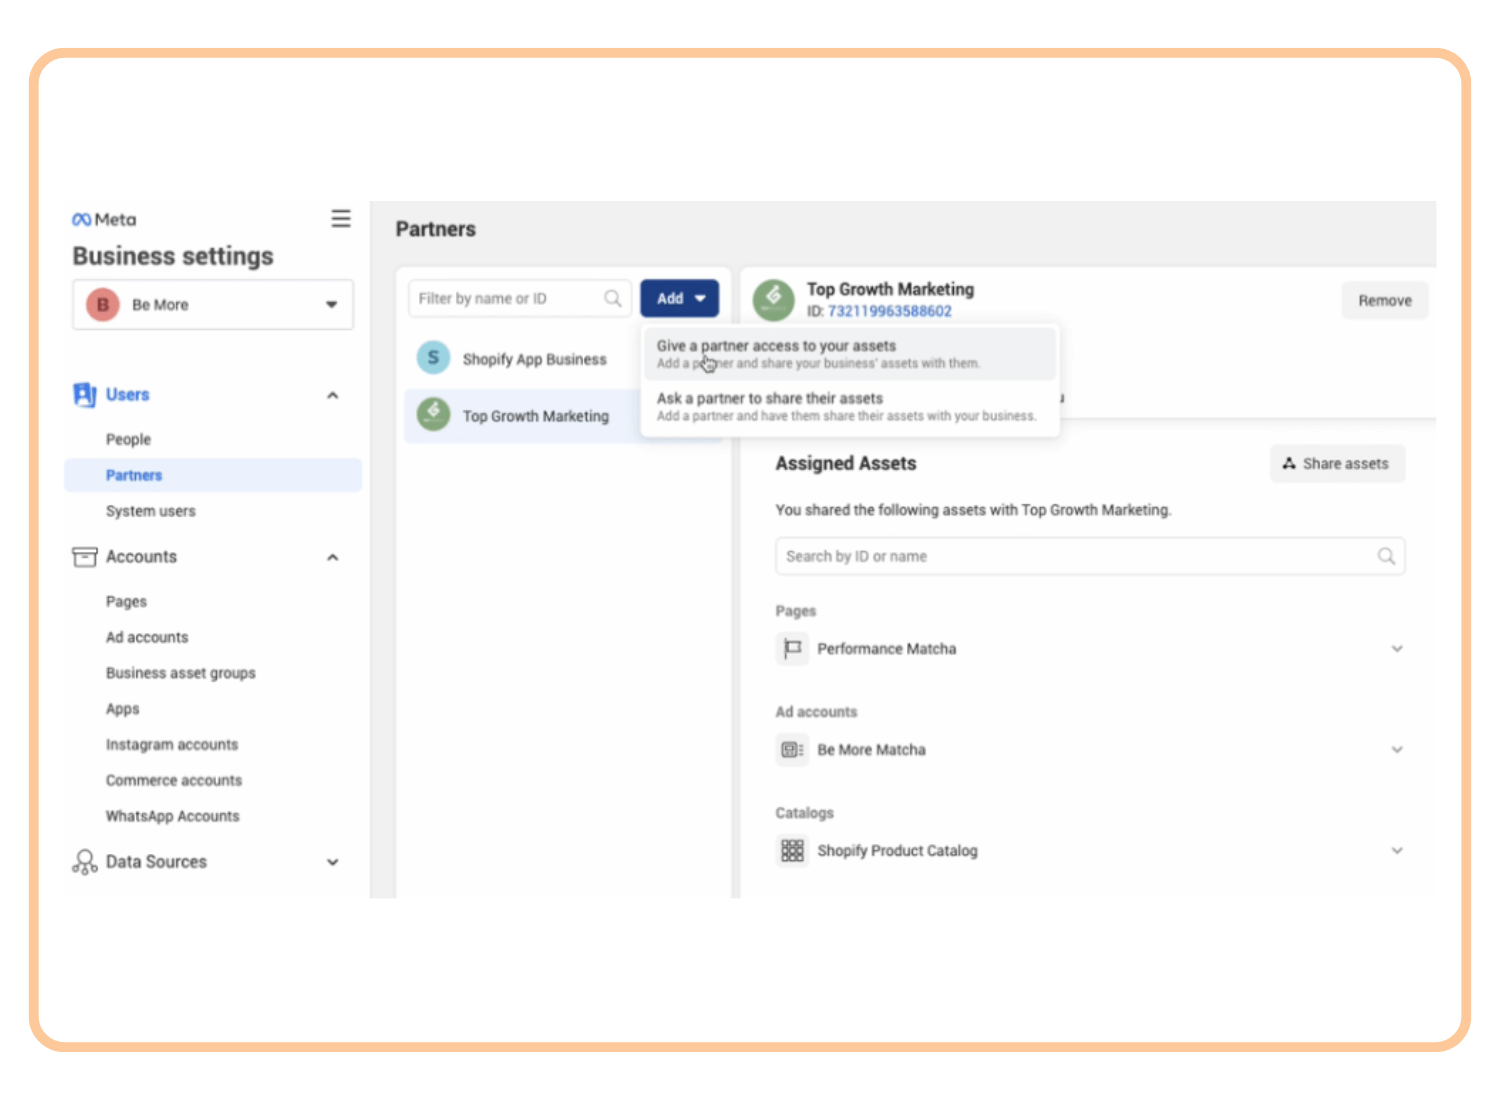This screenshot has height=1100, width=1500.
Task: Select Partners in the sidebar
Action: click(213, 475)
